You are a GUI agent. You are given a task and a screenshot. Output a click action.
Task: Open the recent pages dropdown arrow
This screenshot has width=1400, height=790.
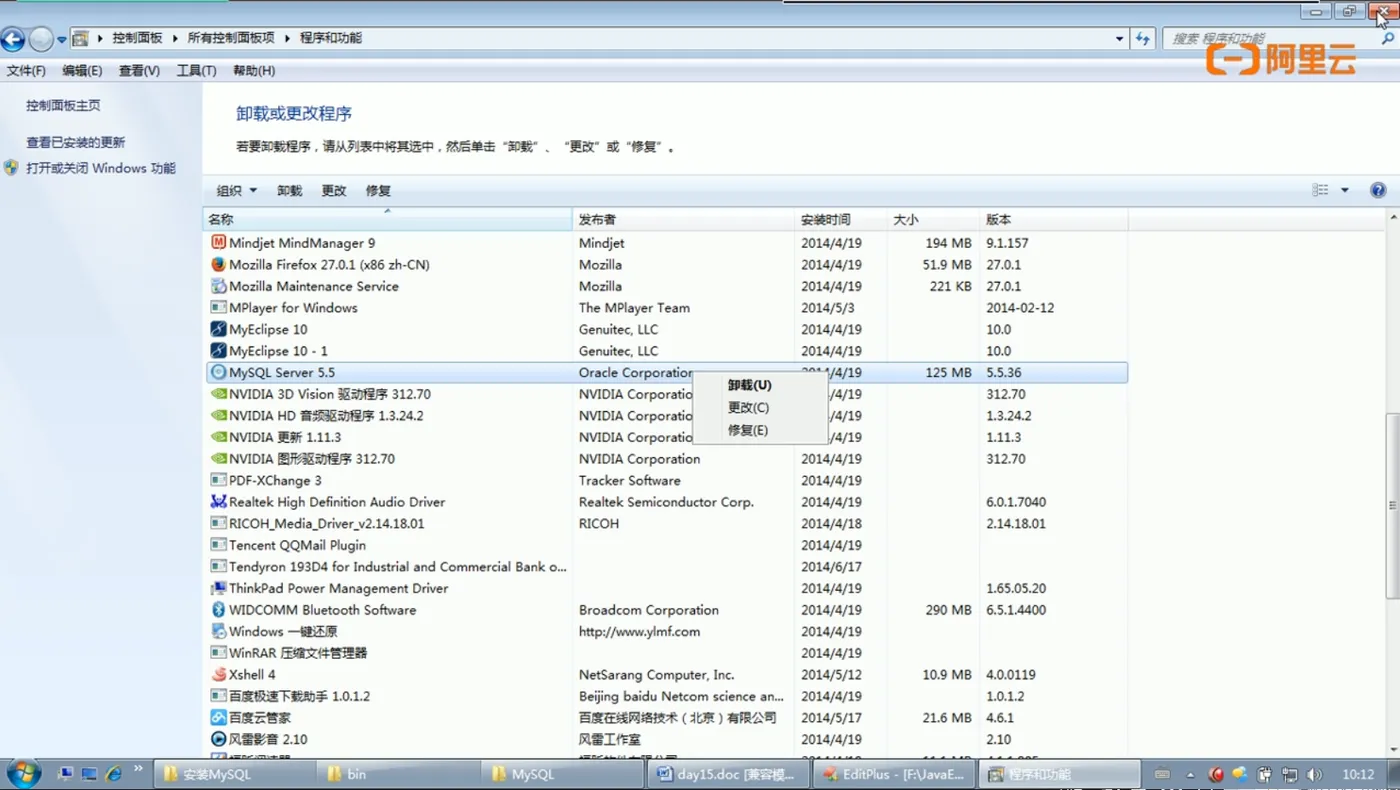tap(61, 39)
